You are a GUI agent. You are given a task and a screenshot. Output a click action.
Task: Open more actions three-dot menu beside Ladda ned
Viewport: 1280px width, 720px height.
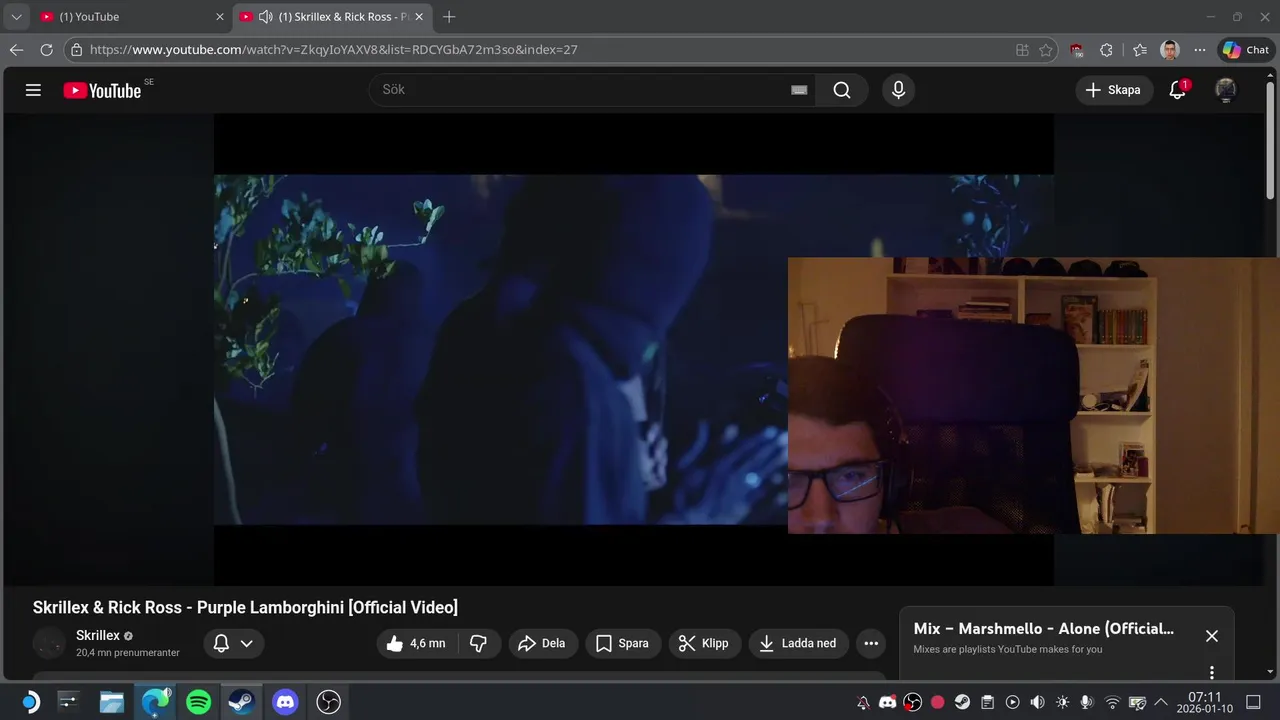click(871, 643)
